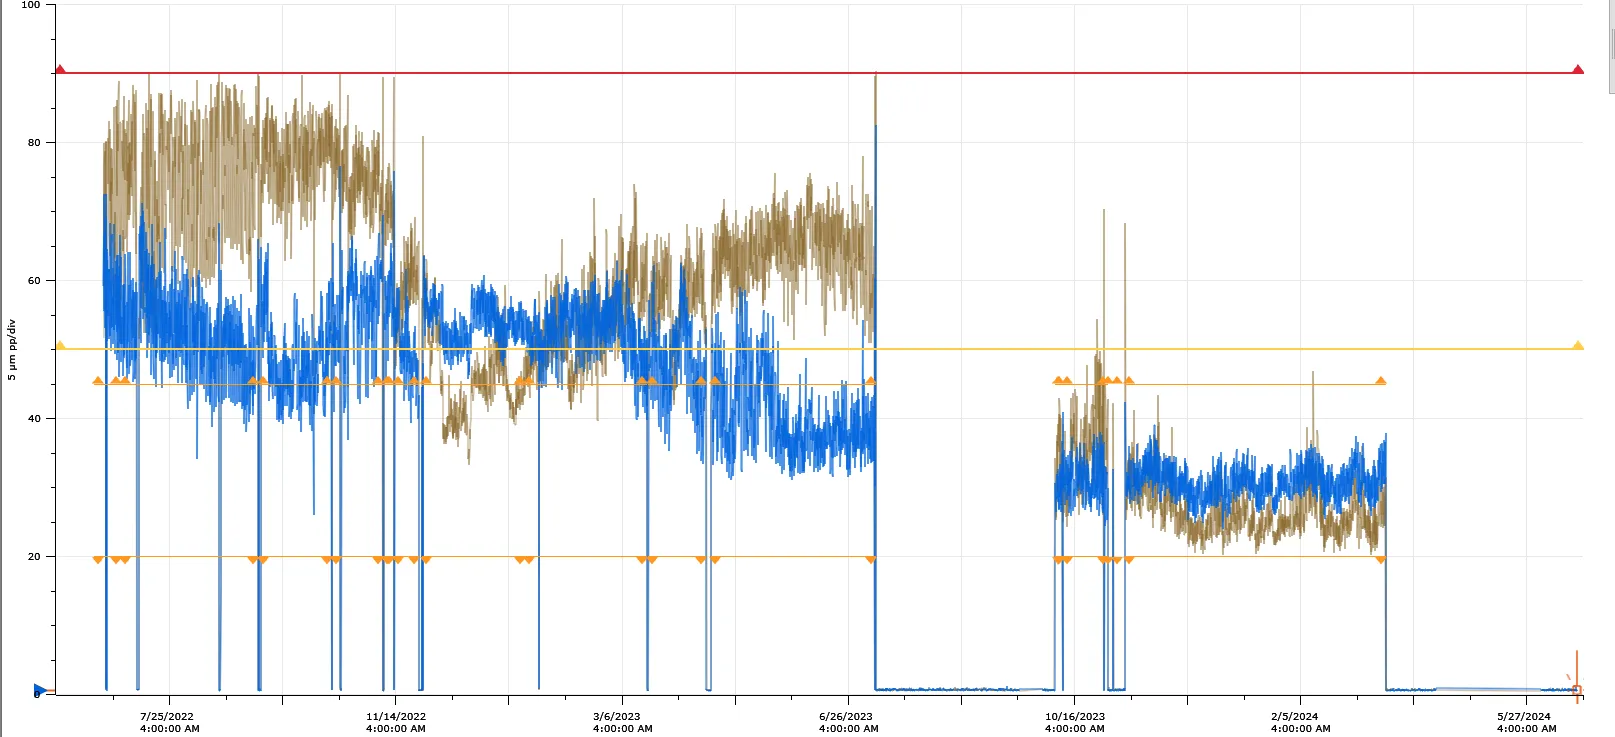This screenshot has height=737, width=1615.
Task: Click the 3/6/2023 date label on x-axis
Action: (621, 722)
